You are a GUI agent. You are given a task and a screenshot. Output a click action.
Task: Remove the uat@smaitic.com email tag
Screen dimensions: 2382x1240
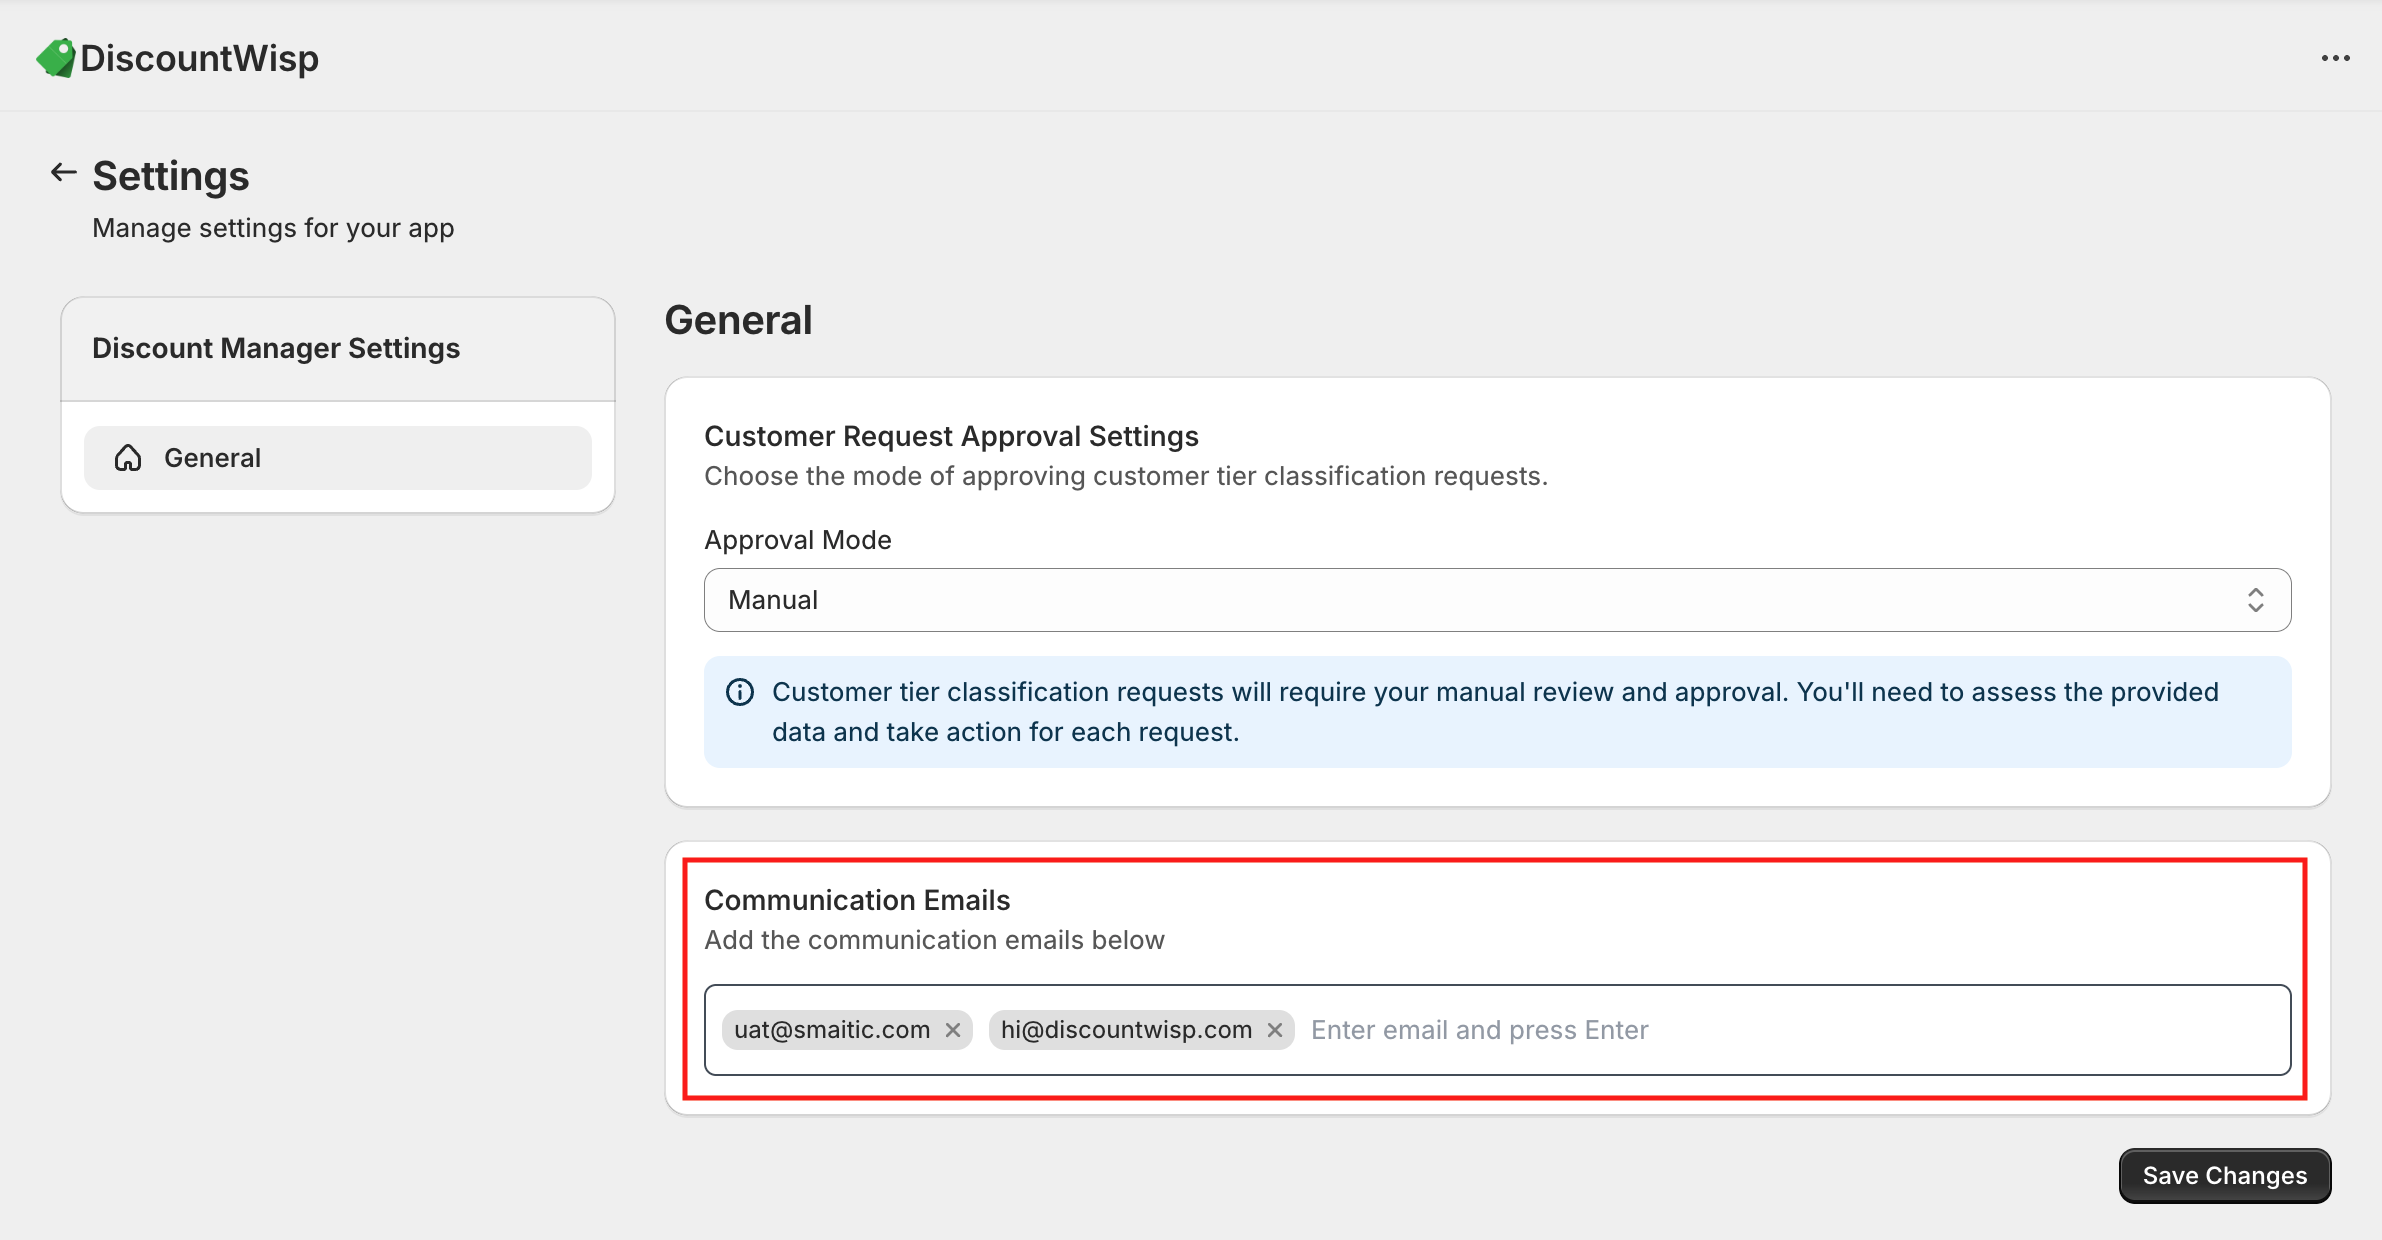tap(953, 1030)
